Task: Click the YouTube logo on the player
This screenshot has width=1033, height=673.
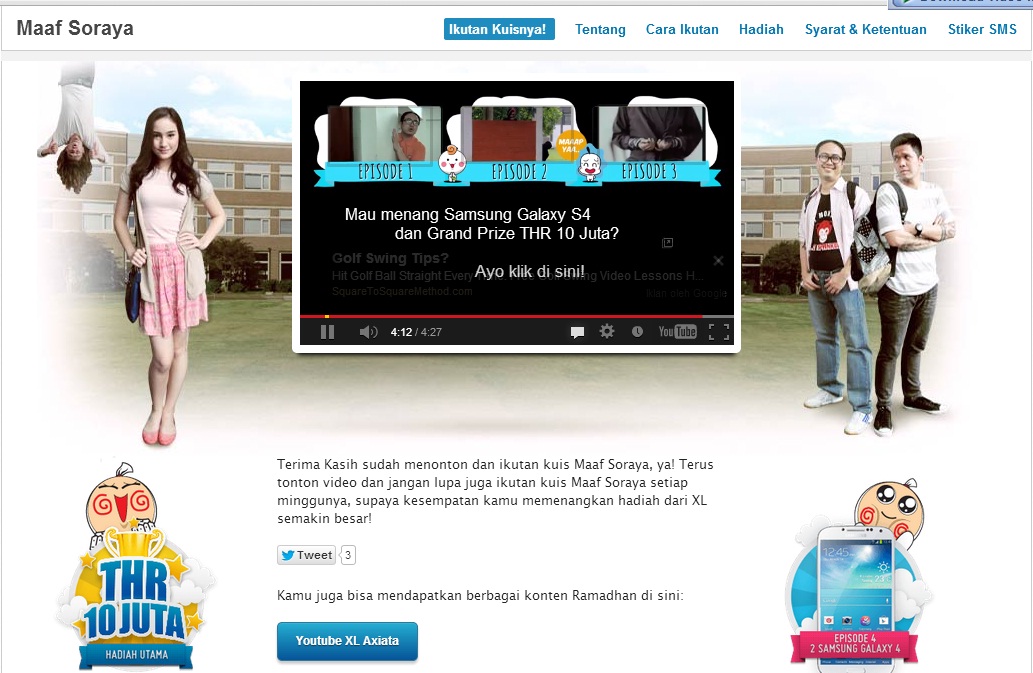Action: pos(676,330)
